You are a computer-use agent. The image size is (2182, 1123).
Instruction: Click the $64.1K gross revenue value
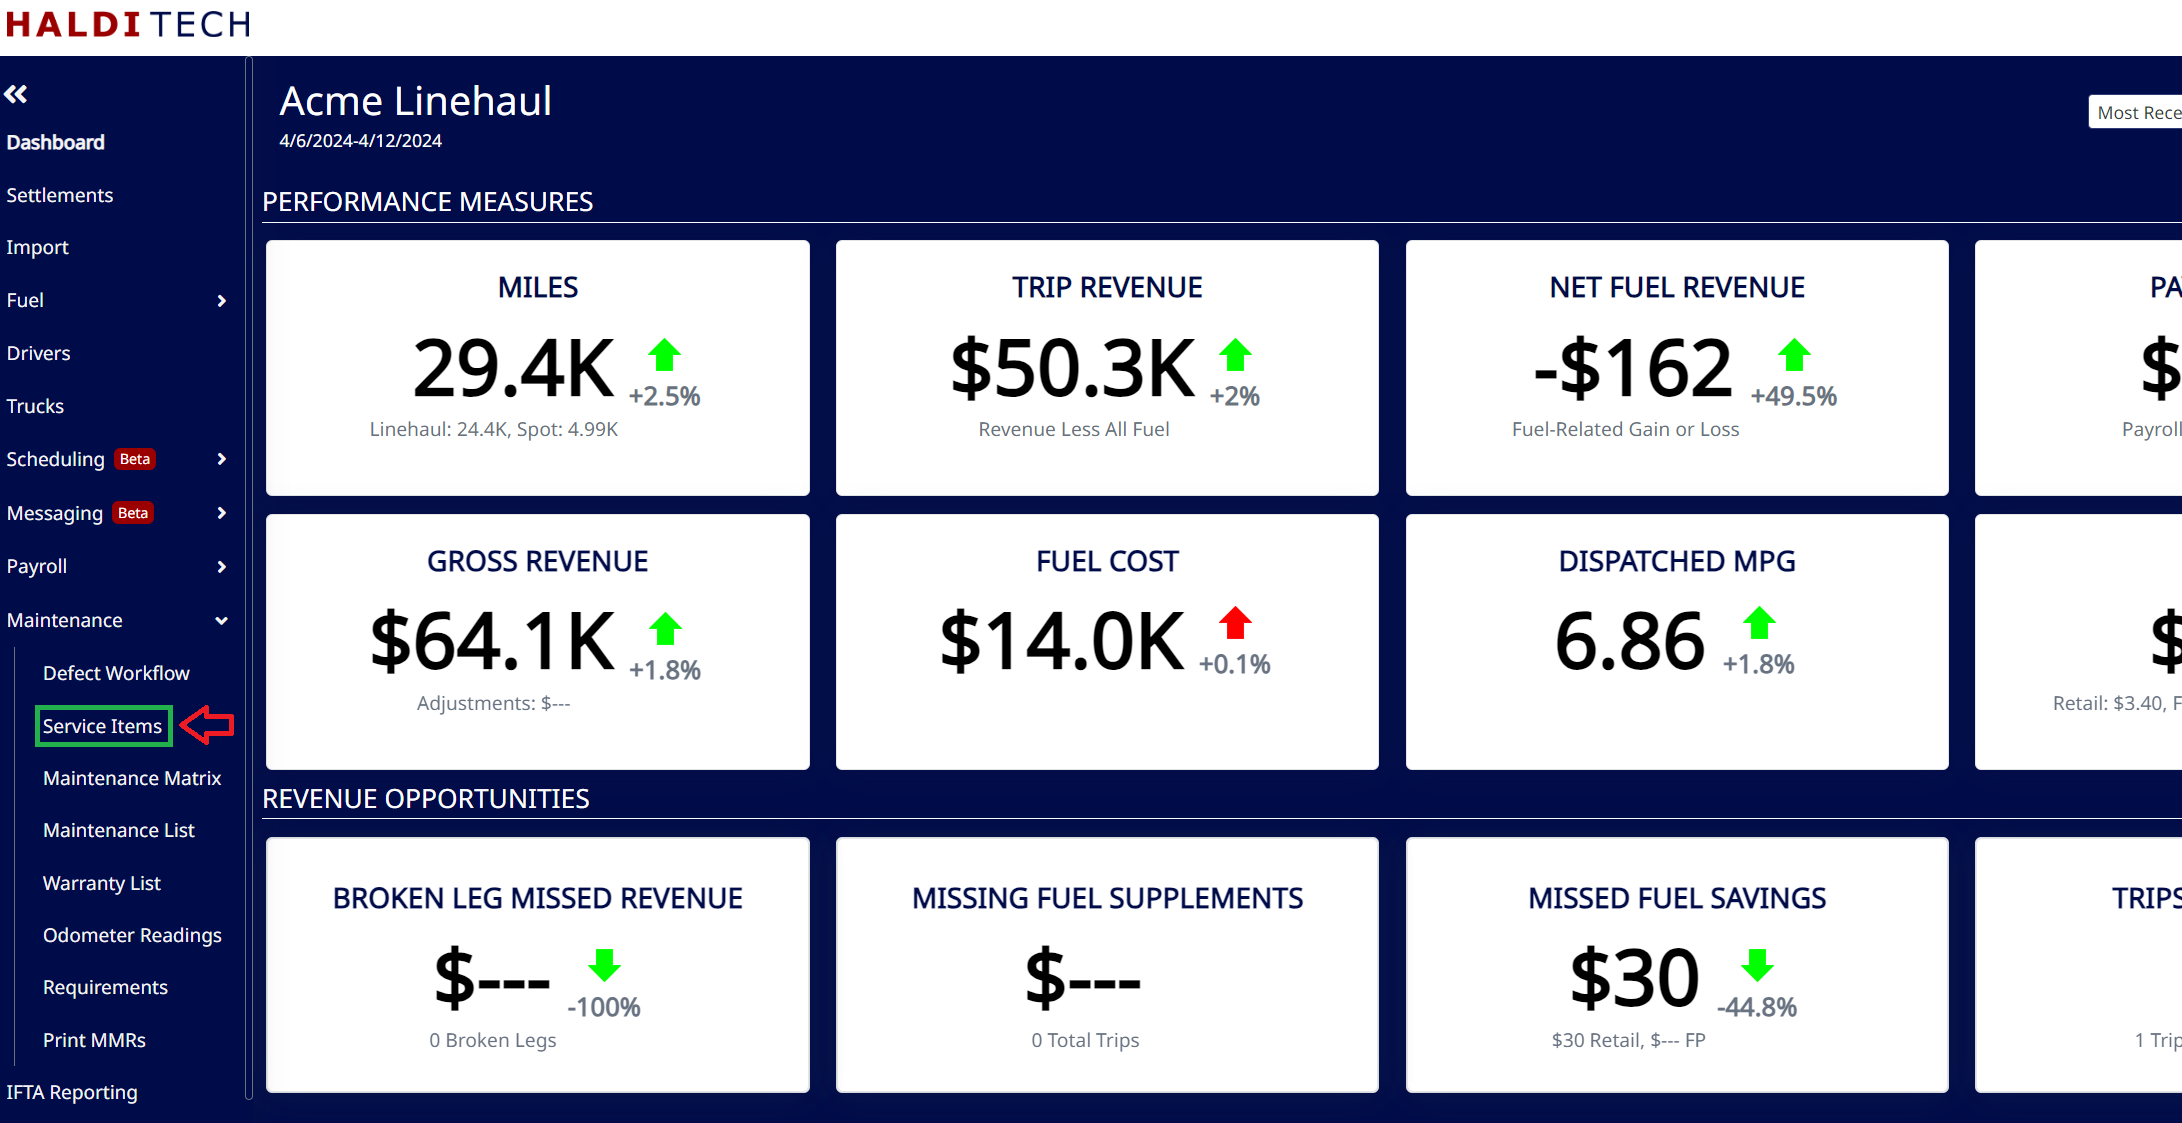click(x=493, y=642)
